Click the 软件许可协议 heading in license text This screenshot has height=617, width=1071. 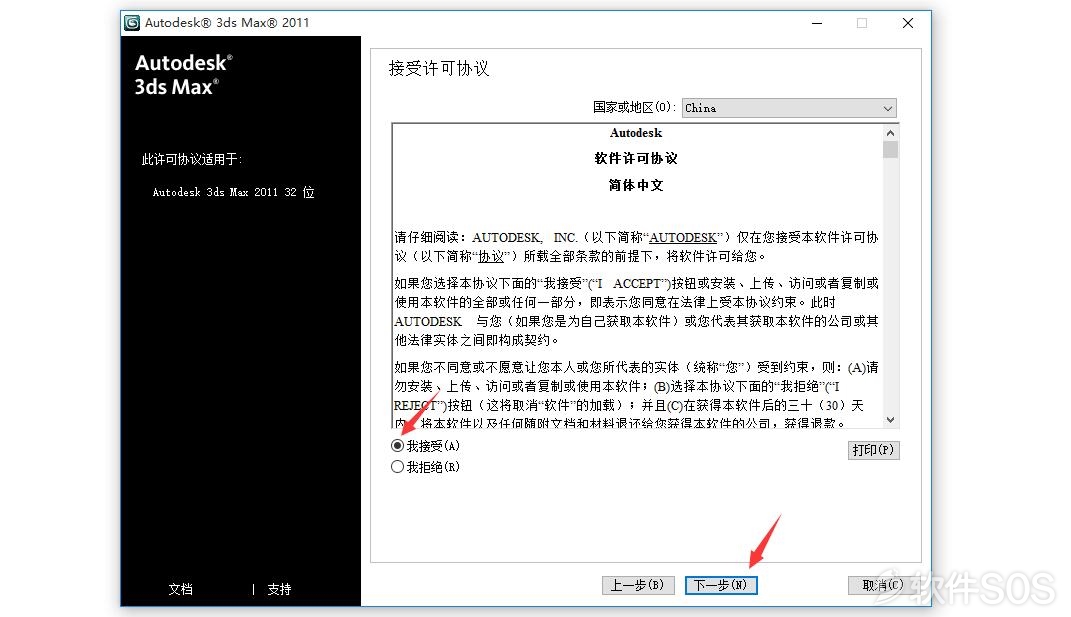[x=636, y=159]
